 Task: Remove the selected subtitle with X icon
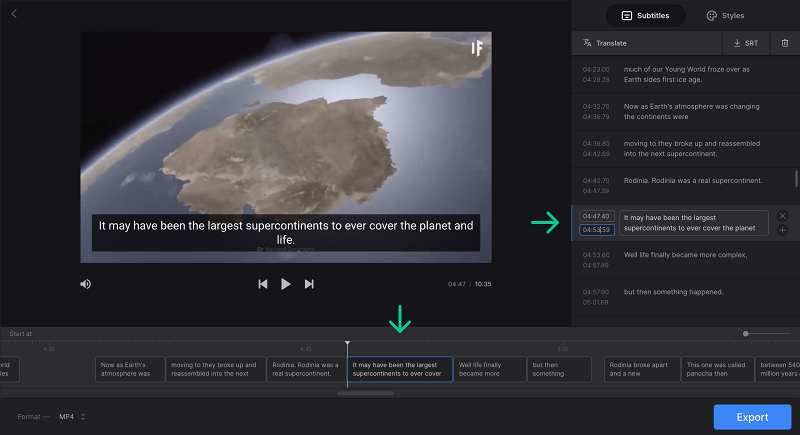coord(782,216)
